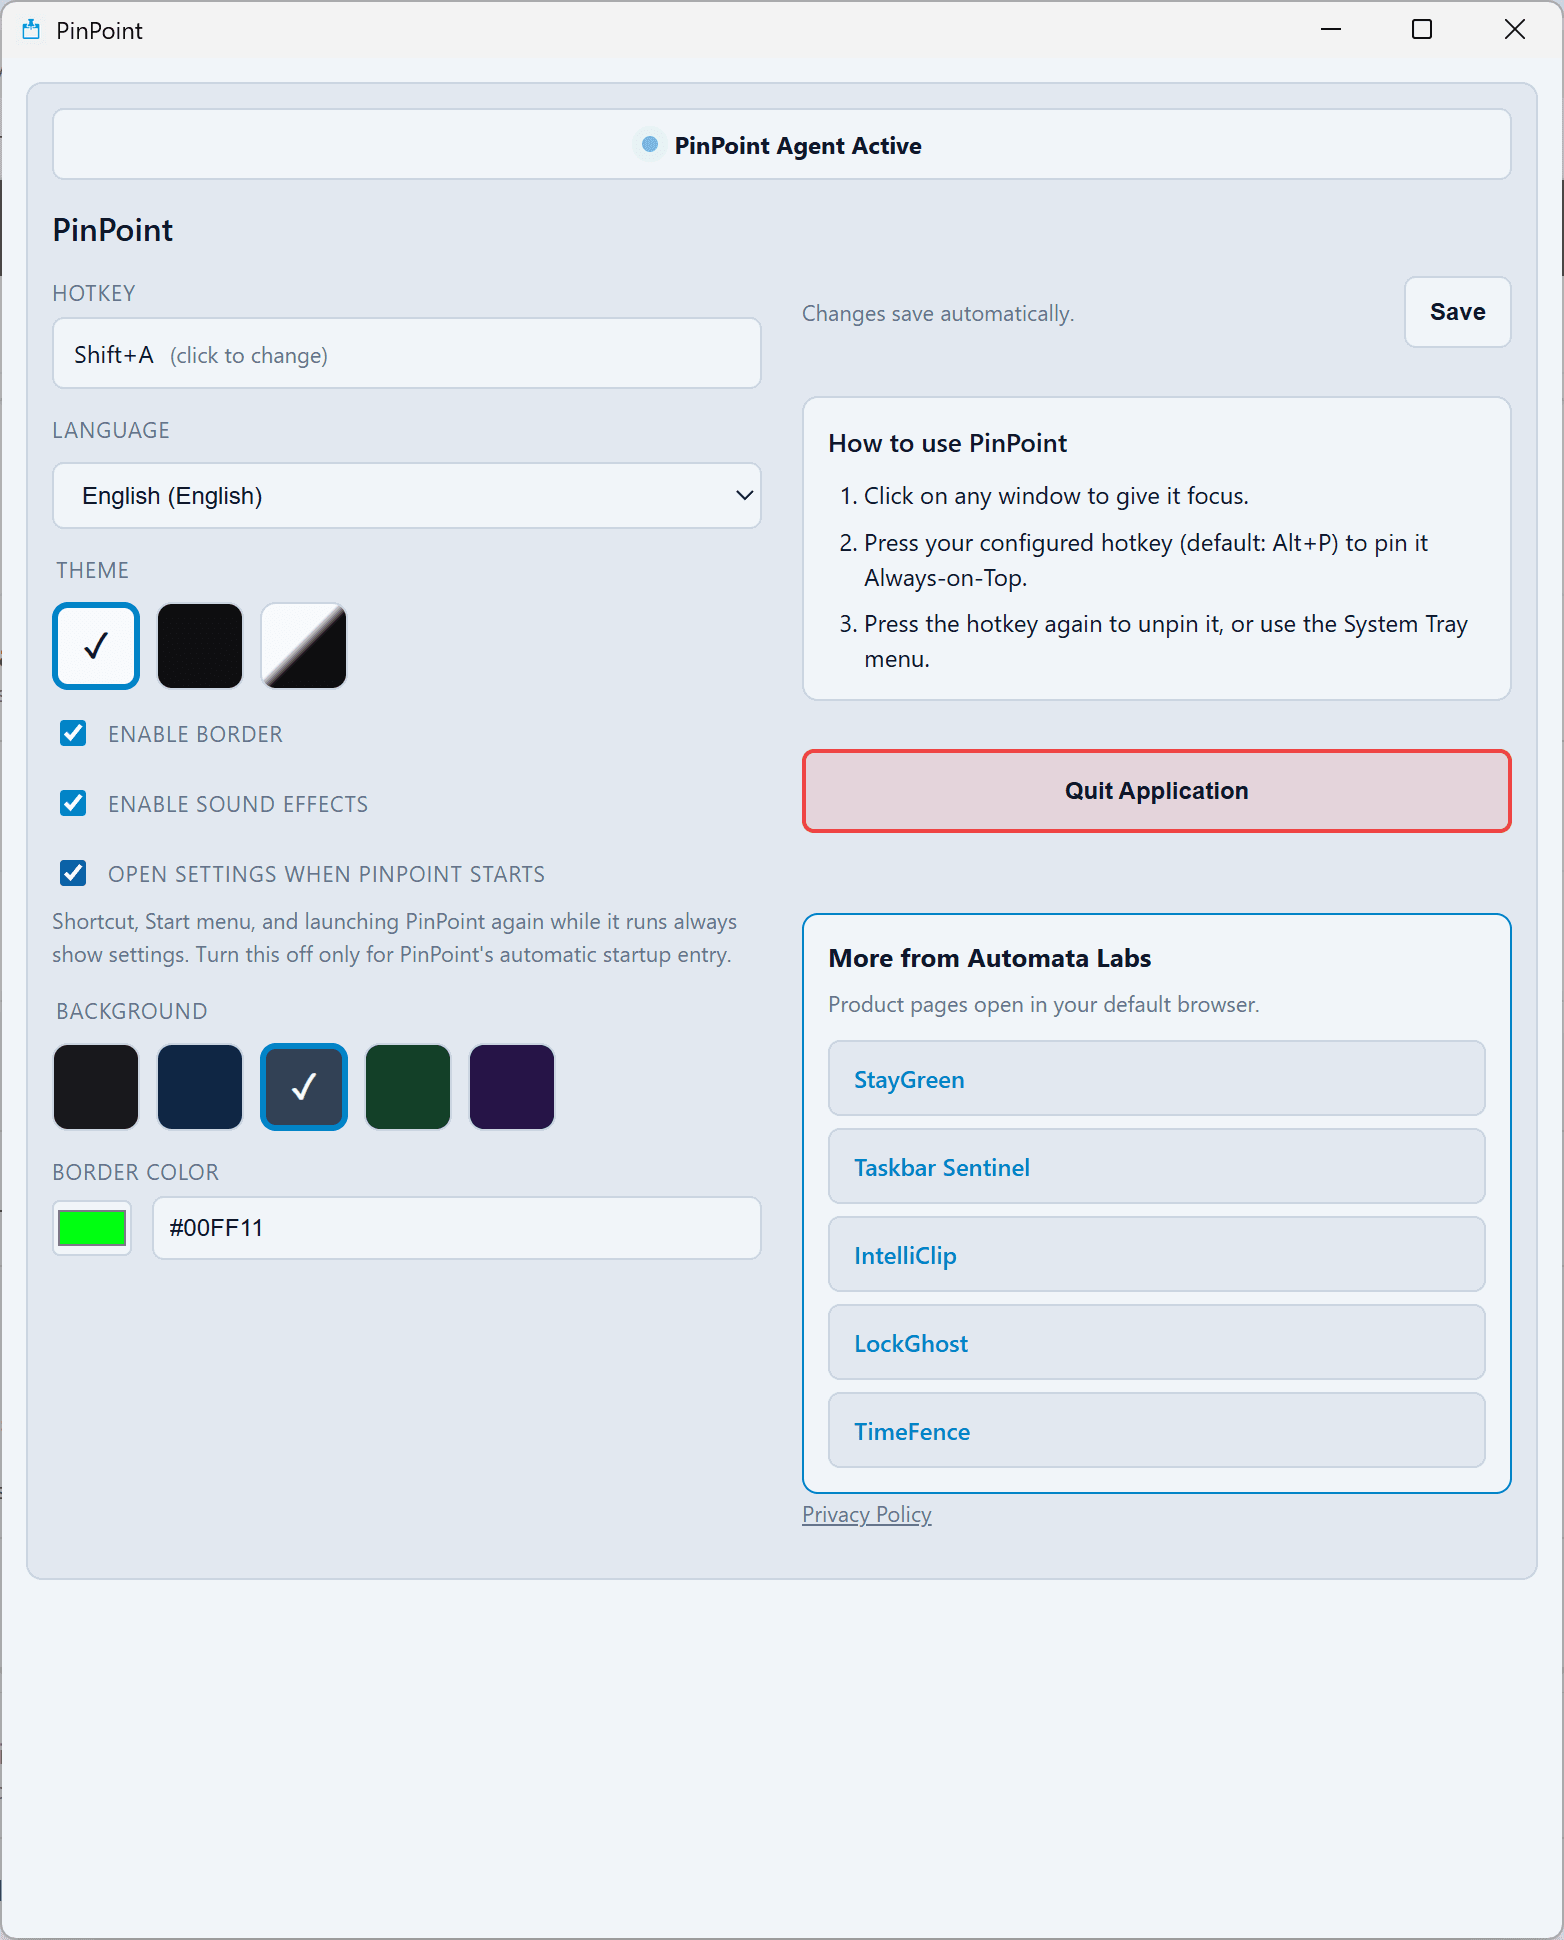Open the Privacy Policy link
This screenshot has width=1564, height=1940.
867,1515
